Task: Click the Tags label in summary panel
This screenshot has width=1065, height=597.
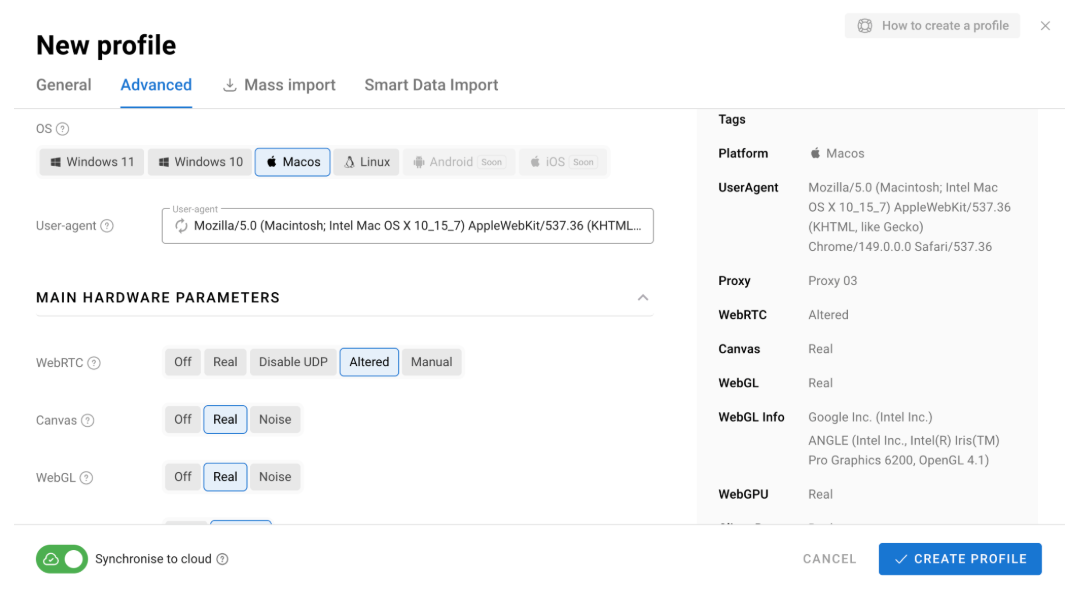Action: [x=732, y=120]
